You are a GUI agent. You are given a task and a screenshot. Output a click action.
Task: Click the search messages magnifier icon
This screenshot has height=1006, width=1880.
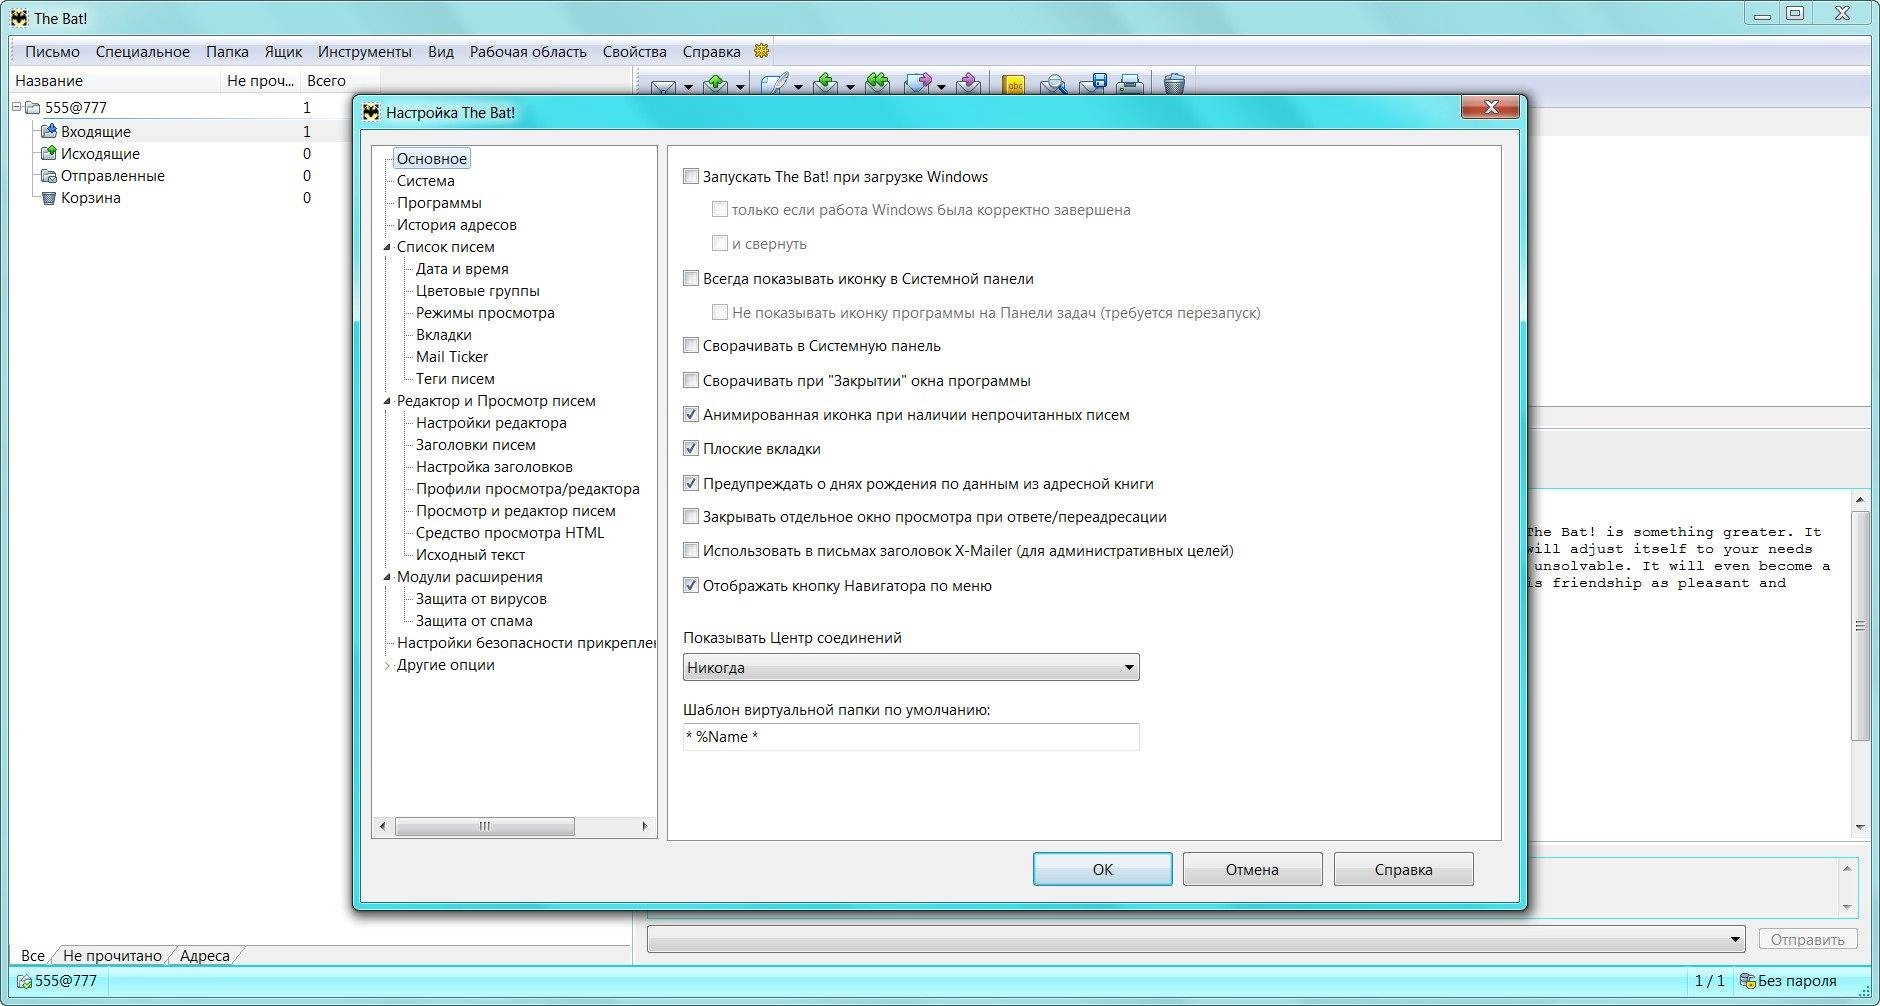pos(1052,86)
